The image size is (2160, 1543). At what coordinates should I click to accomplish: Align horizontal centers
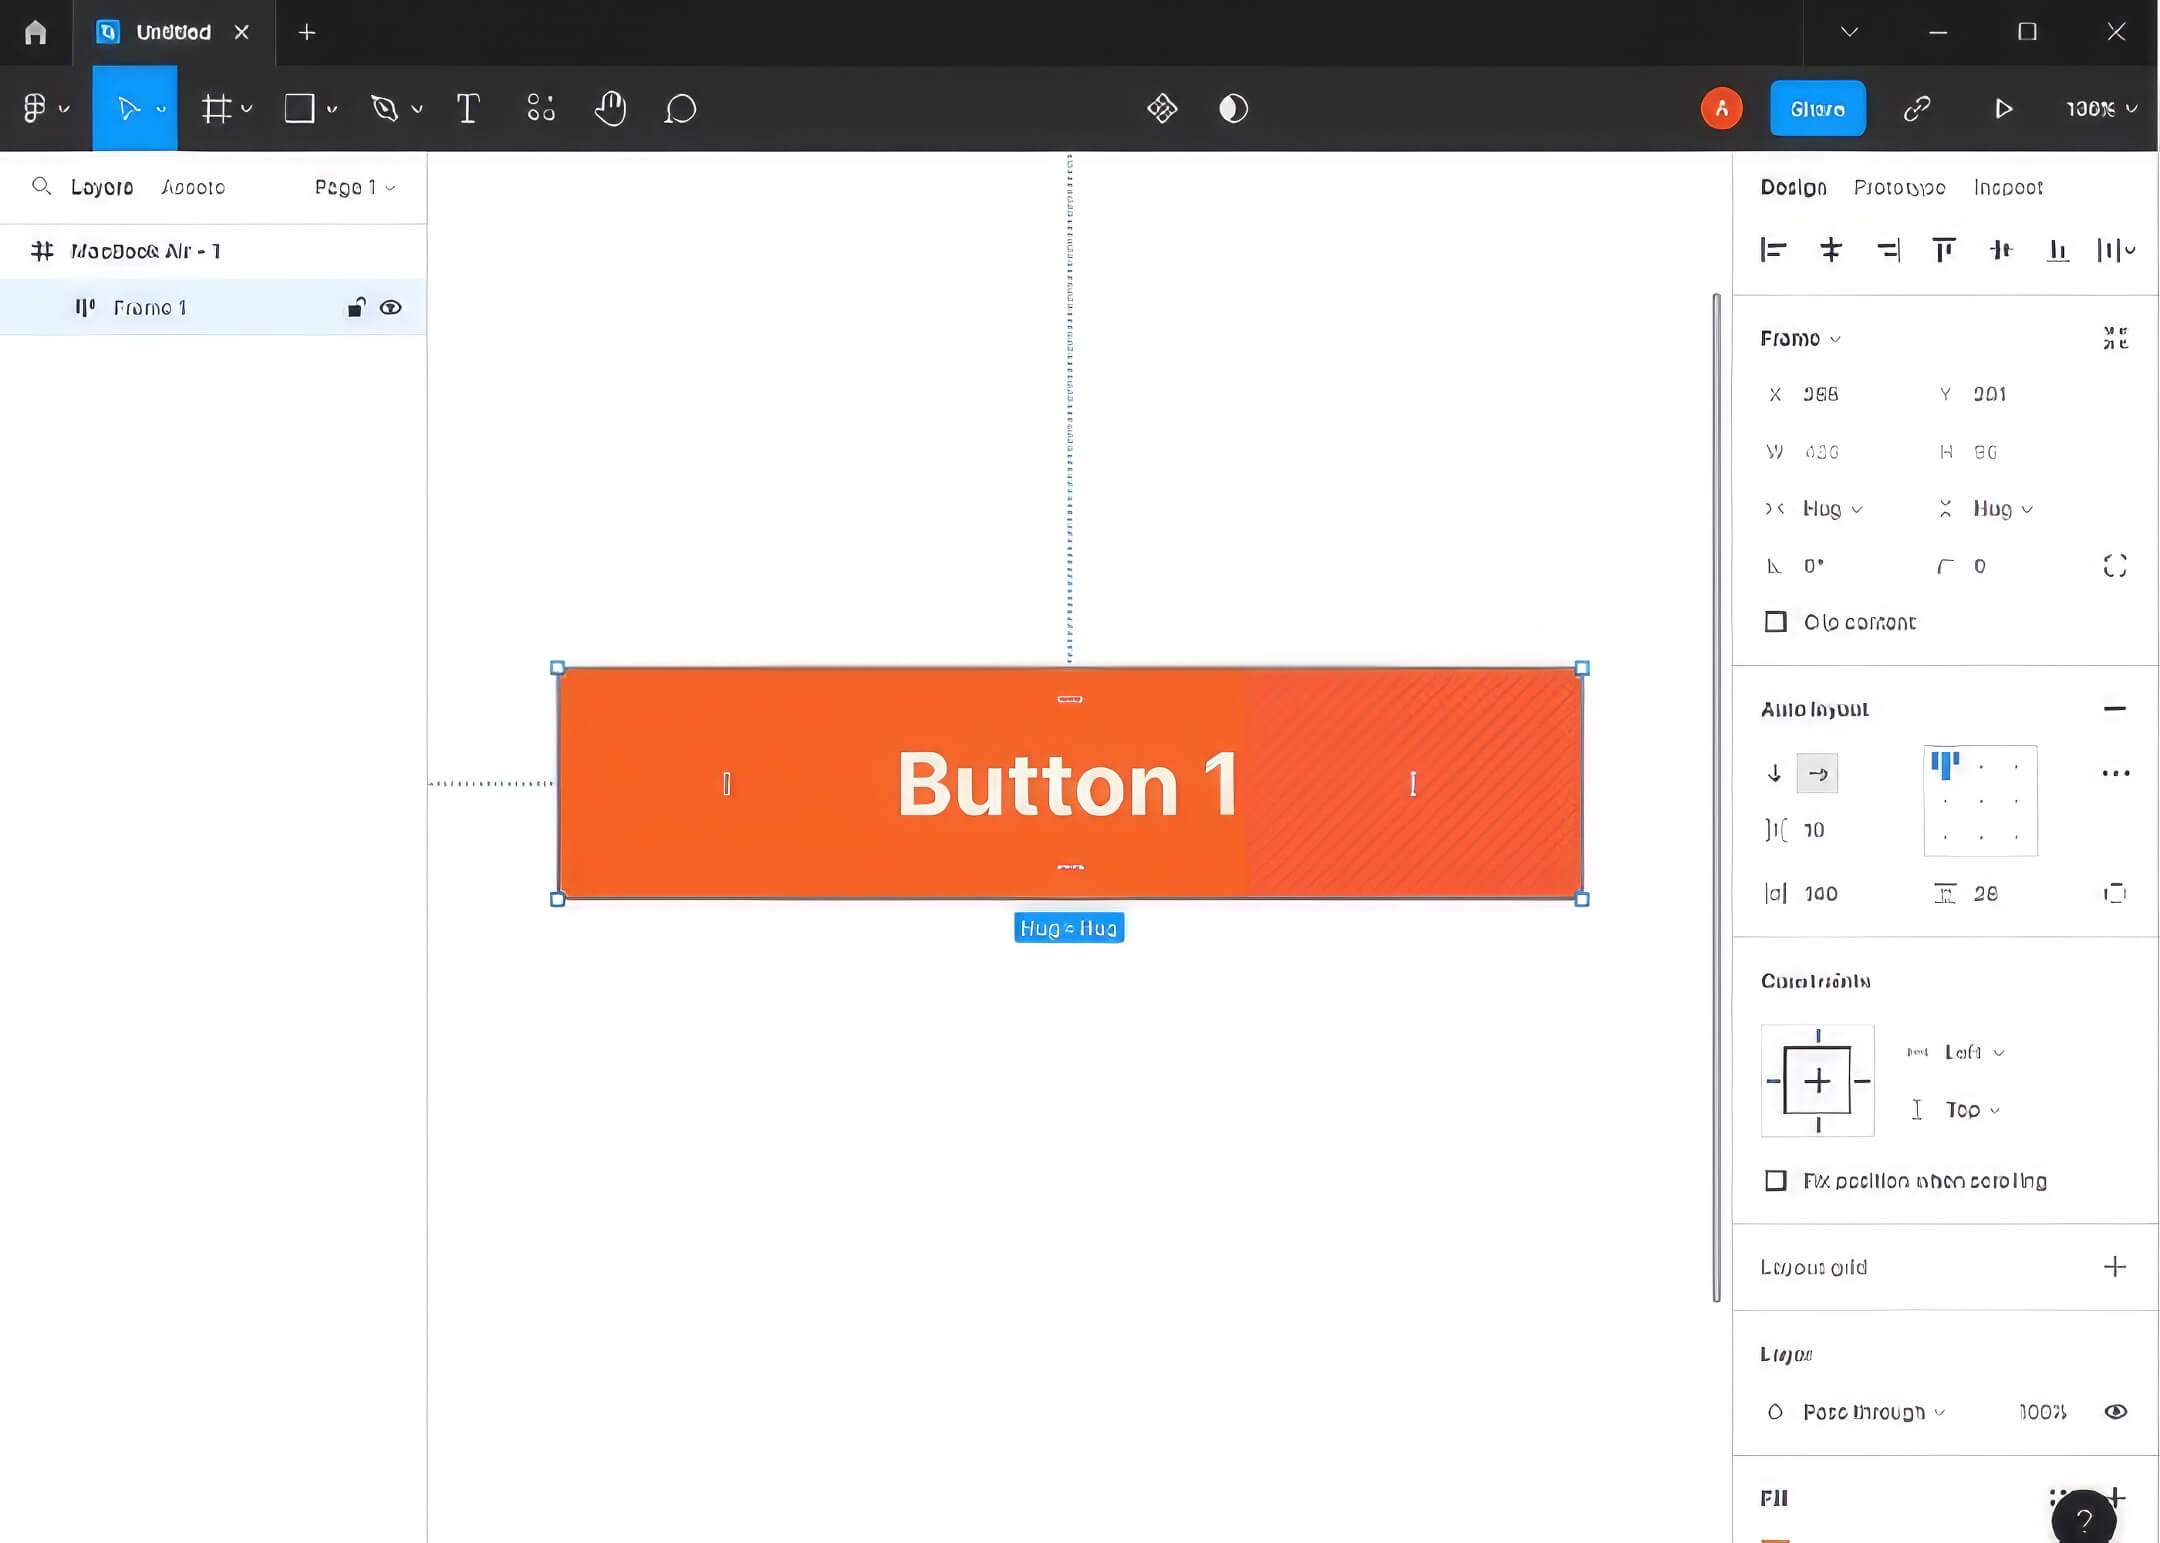click(1830, 249)
